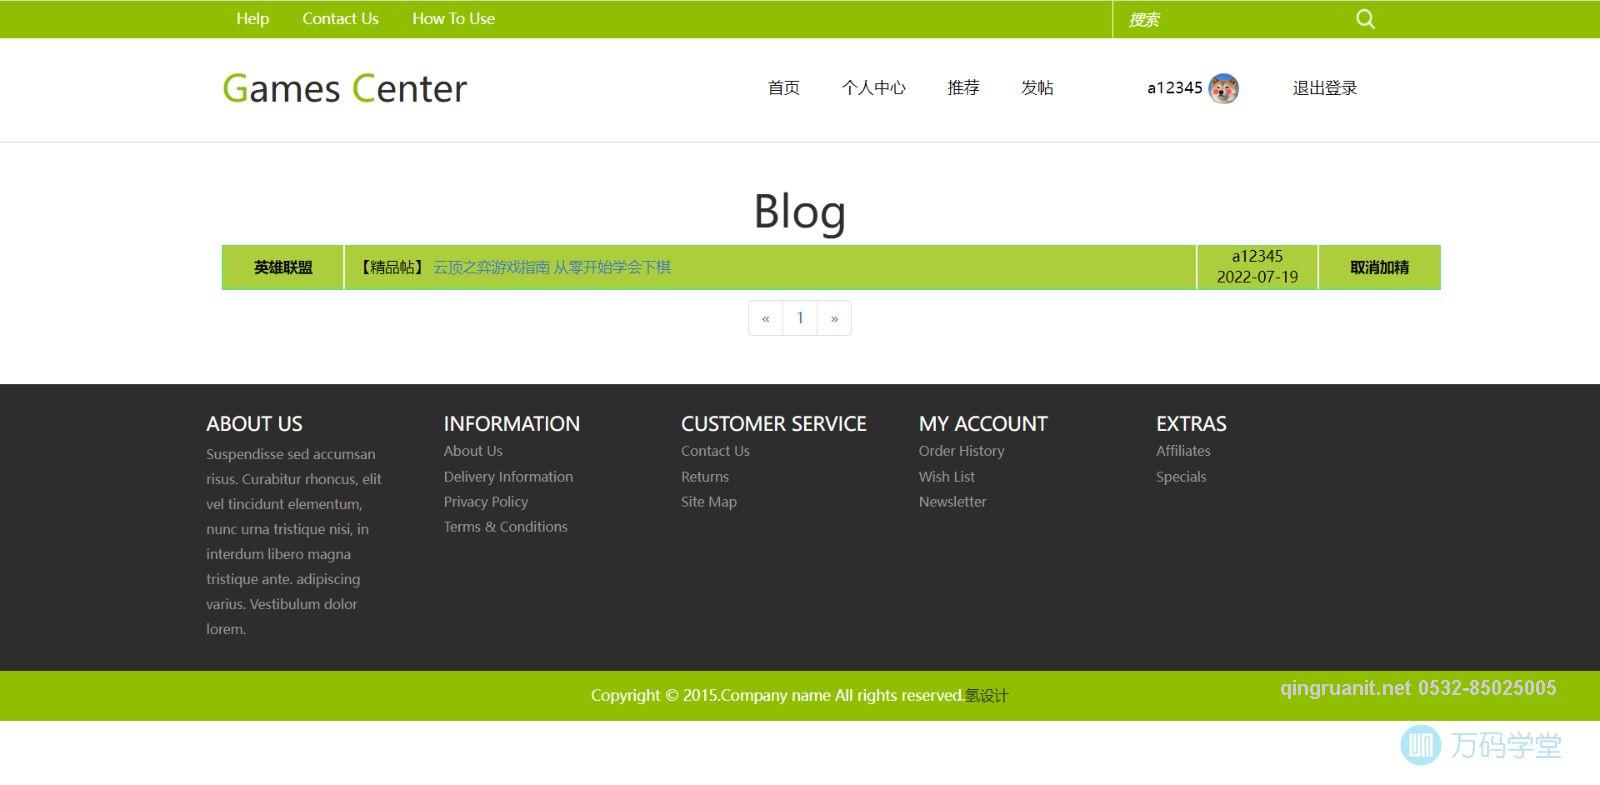Screen dimensions: 1600x785
Task: Select 首页 in the navigation menu
Action: coord(783,88)
